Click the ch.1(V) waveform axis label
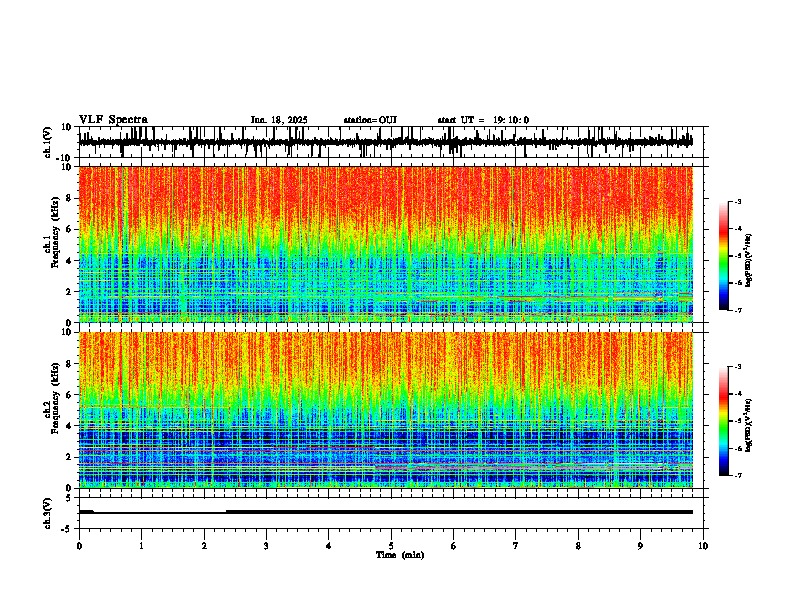This screenshot has height=612, width=792. point(48,142)
